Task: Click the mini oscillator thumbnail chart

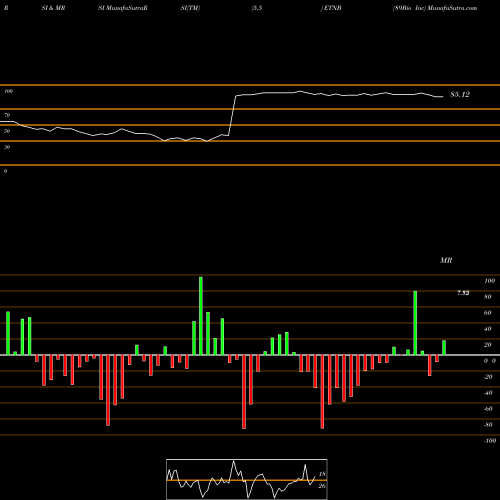Action: 247,479
